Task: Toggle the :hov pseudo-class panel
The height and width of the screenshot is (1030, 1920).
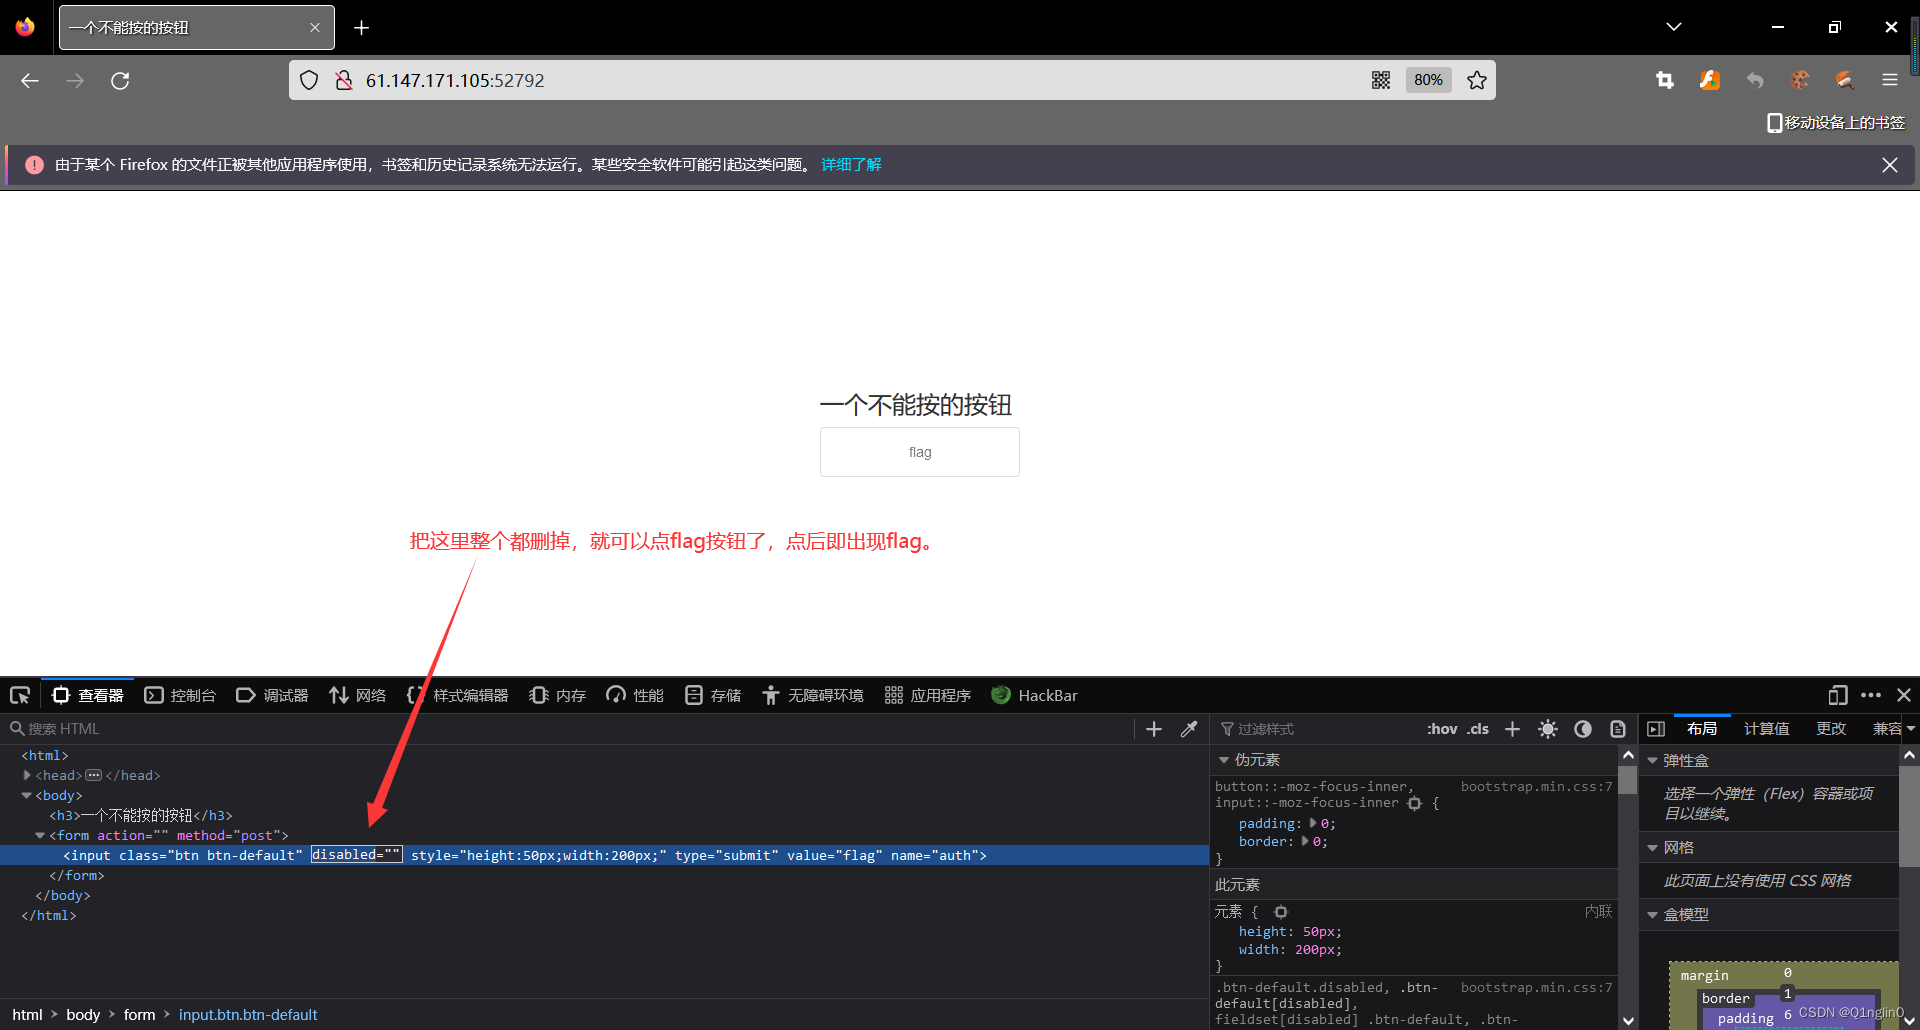Action: 1442,729
